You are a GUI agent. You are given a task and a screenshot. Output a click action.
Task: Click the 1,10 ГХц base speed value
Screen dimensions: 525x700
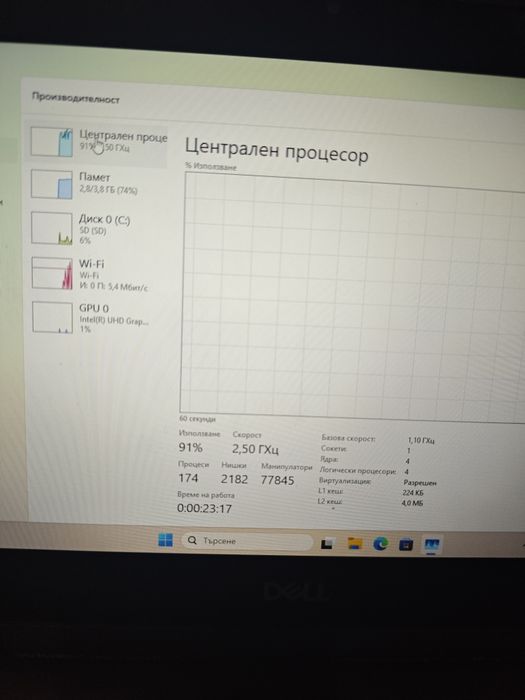point(421,440)
